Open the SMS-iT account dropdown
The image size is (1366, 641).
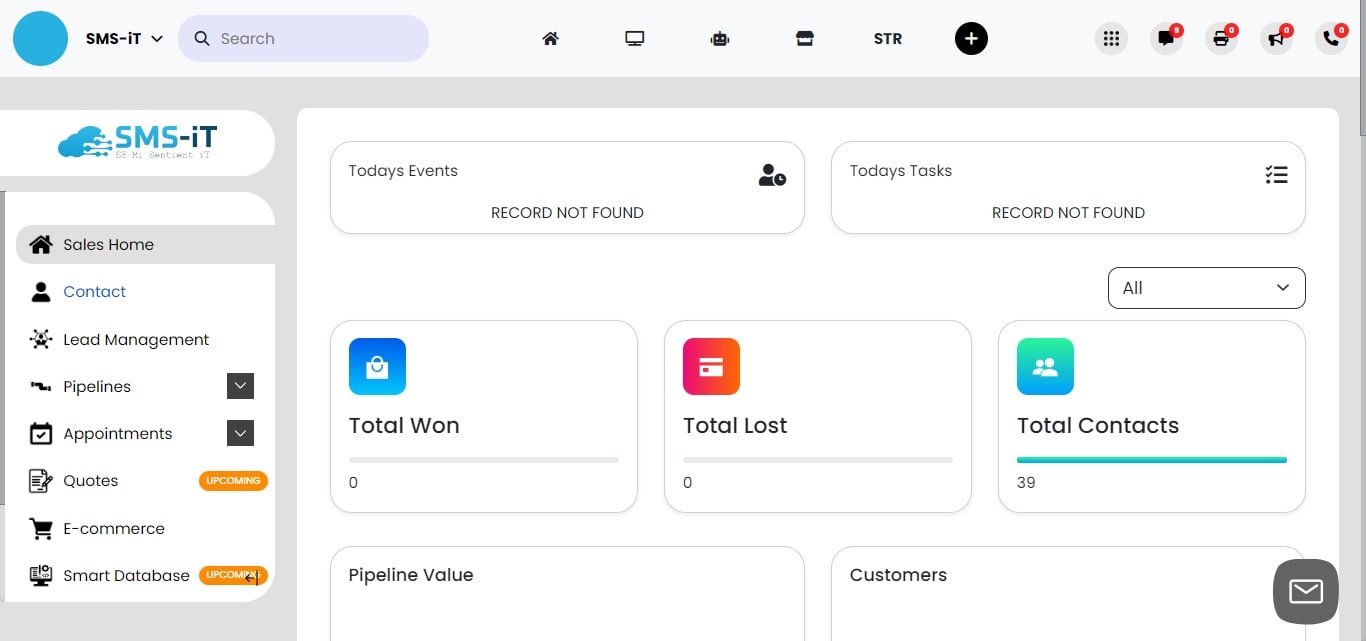pos(124,39)
